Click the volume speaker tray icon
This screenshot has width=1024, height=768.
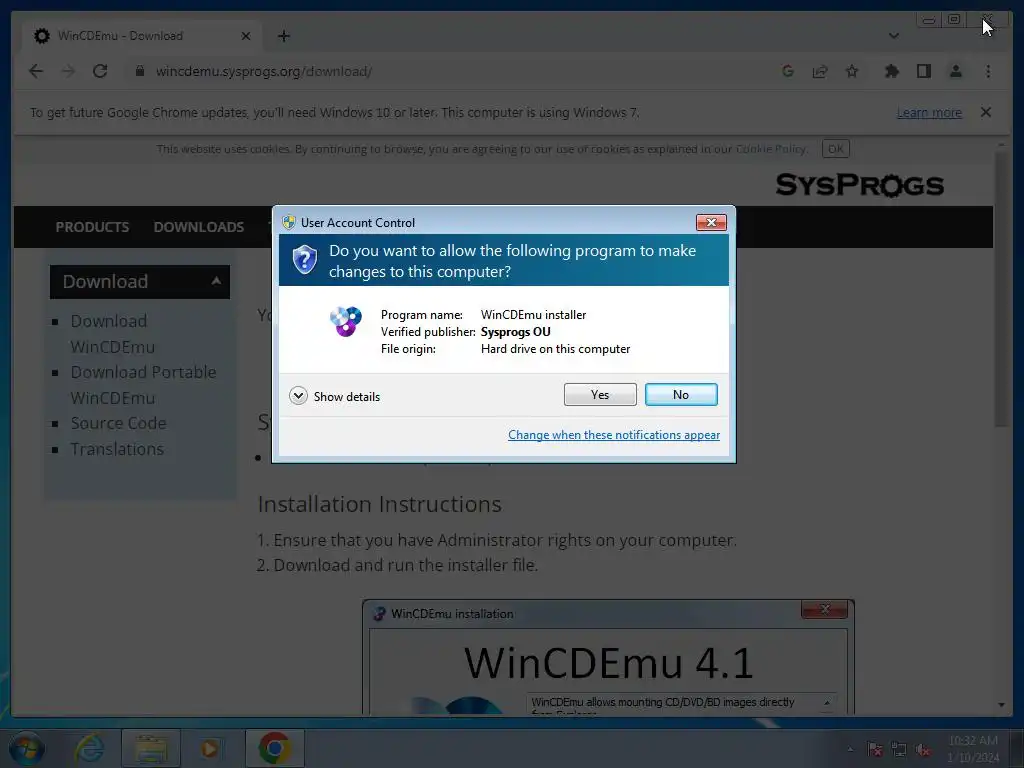pyautogui.click(x=923, y=750)
